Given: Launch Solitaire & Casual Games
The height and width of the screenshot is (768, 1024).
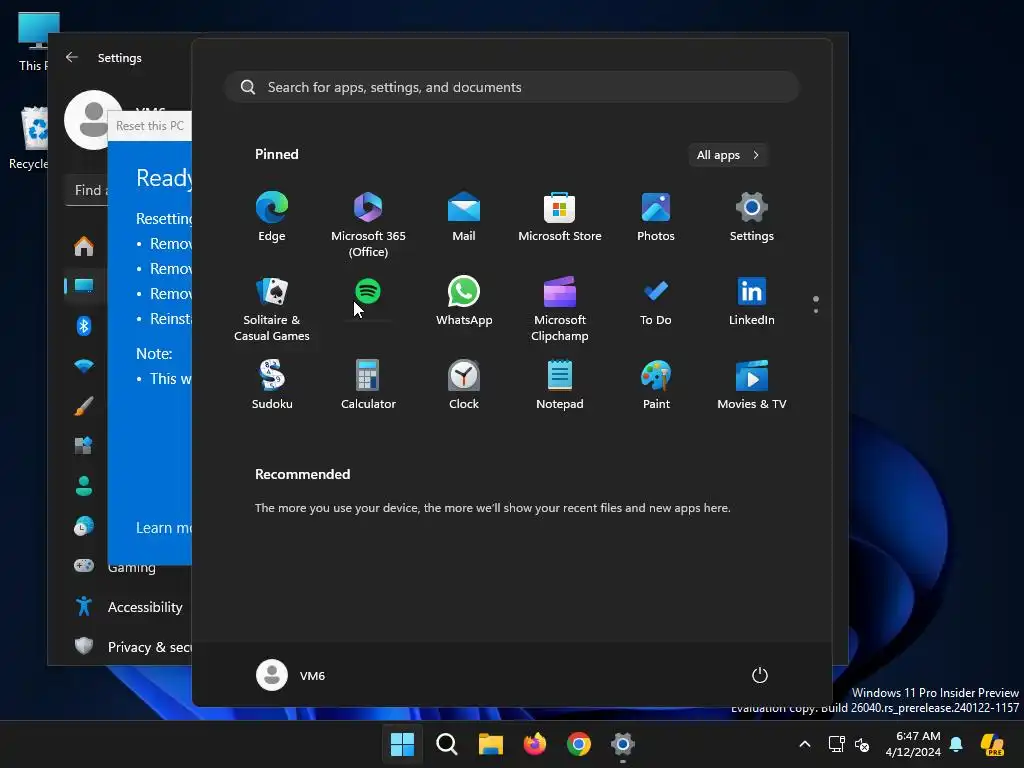Looking at the screenshot, I should tap(272, 308).
